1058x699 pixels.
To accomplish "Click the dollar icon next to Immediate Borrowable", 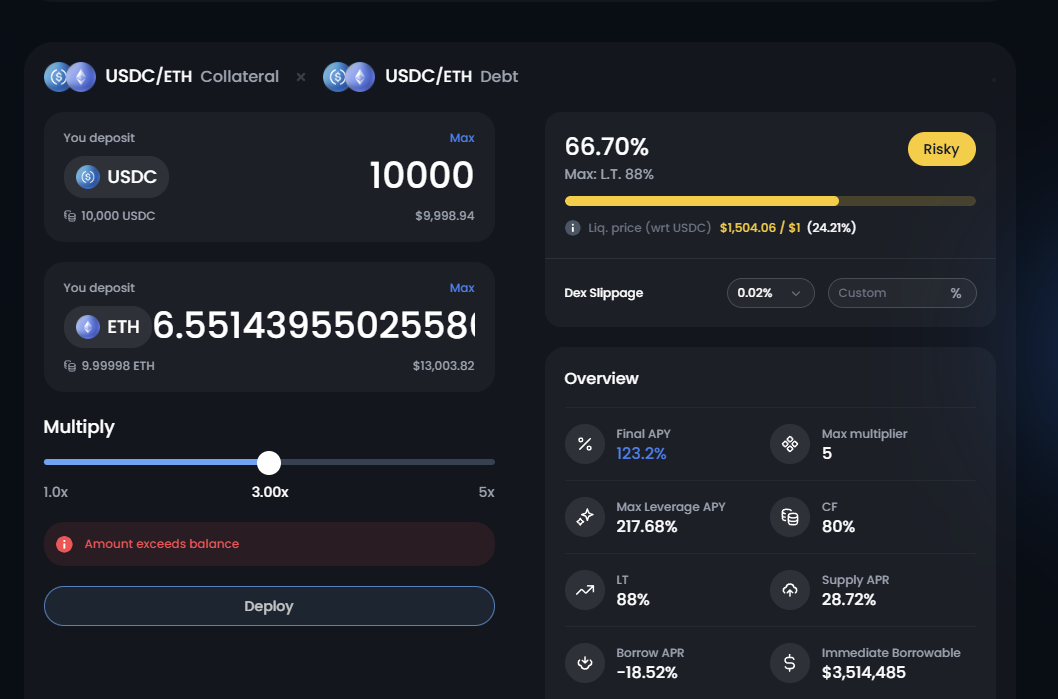I will pos(790,663).
